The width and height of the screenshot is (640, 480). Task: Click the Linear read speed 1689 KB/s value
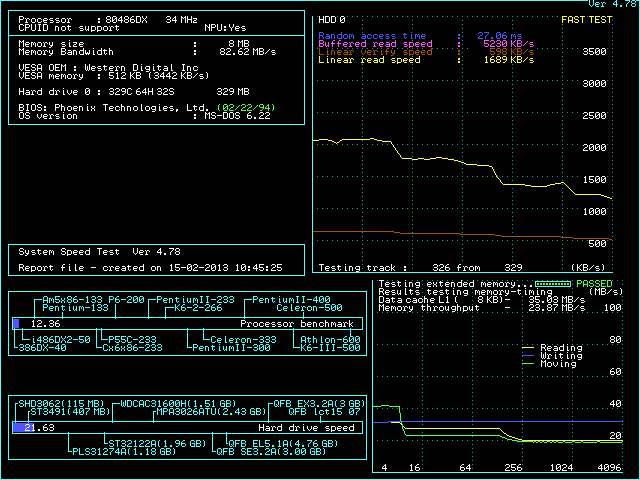coord(509,60)
